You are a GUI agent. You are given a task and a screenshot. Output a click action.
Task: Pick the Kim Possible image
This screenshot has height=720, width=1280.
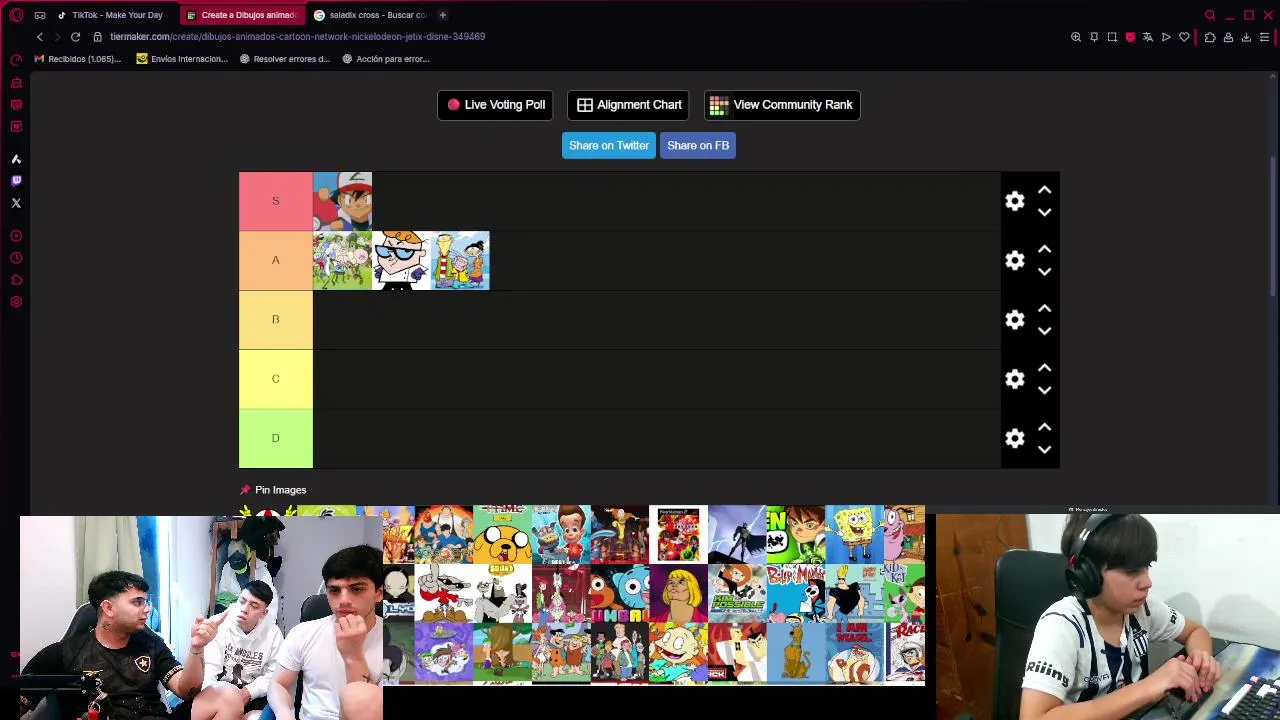(737, 593)
